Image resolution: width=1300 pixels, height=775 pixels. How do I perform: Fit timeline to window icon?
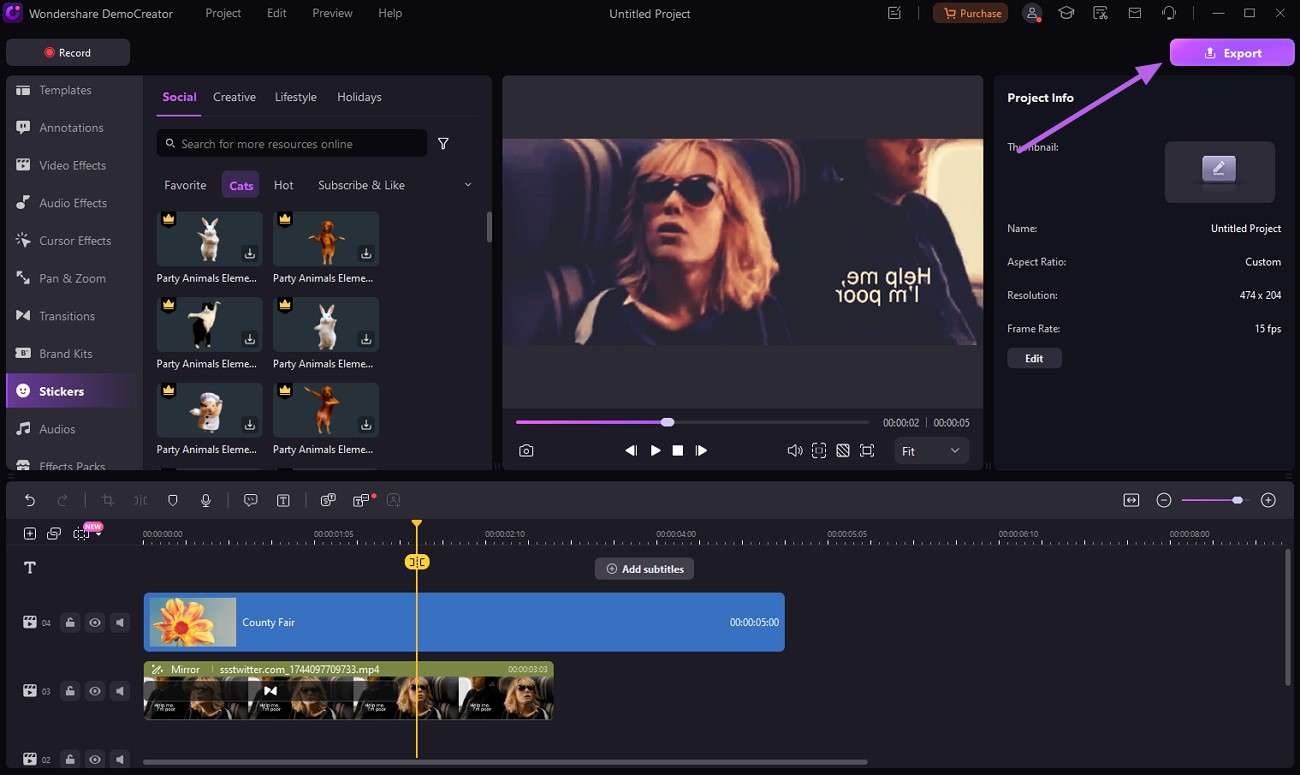[x=1131, y=500]
